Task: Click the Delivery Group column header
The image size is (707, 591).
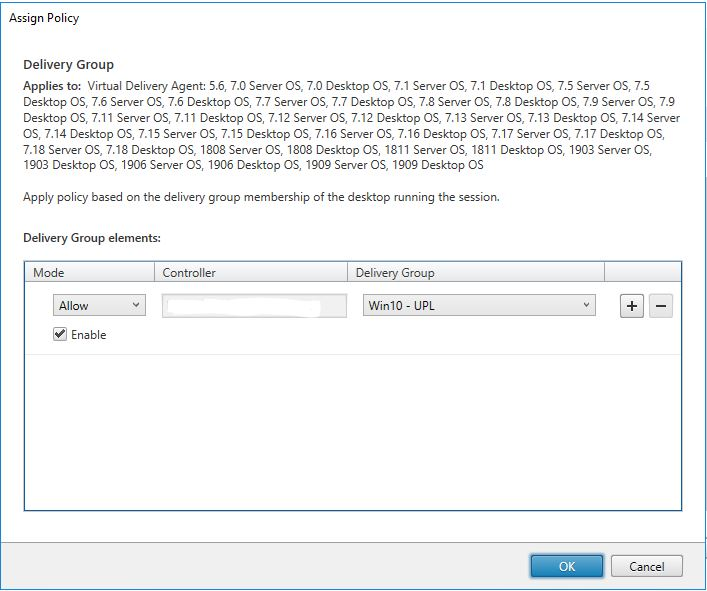Action: [476, 272]
